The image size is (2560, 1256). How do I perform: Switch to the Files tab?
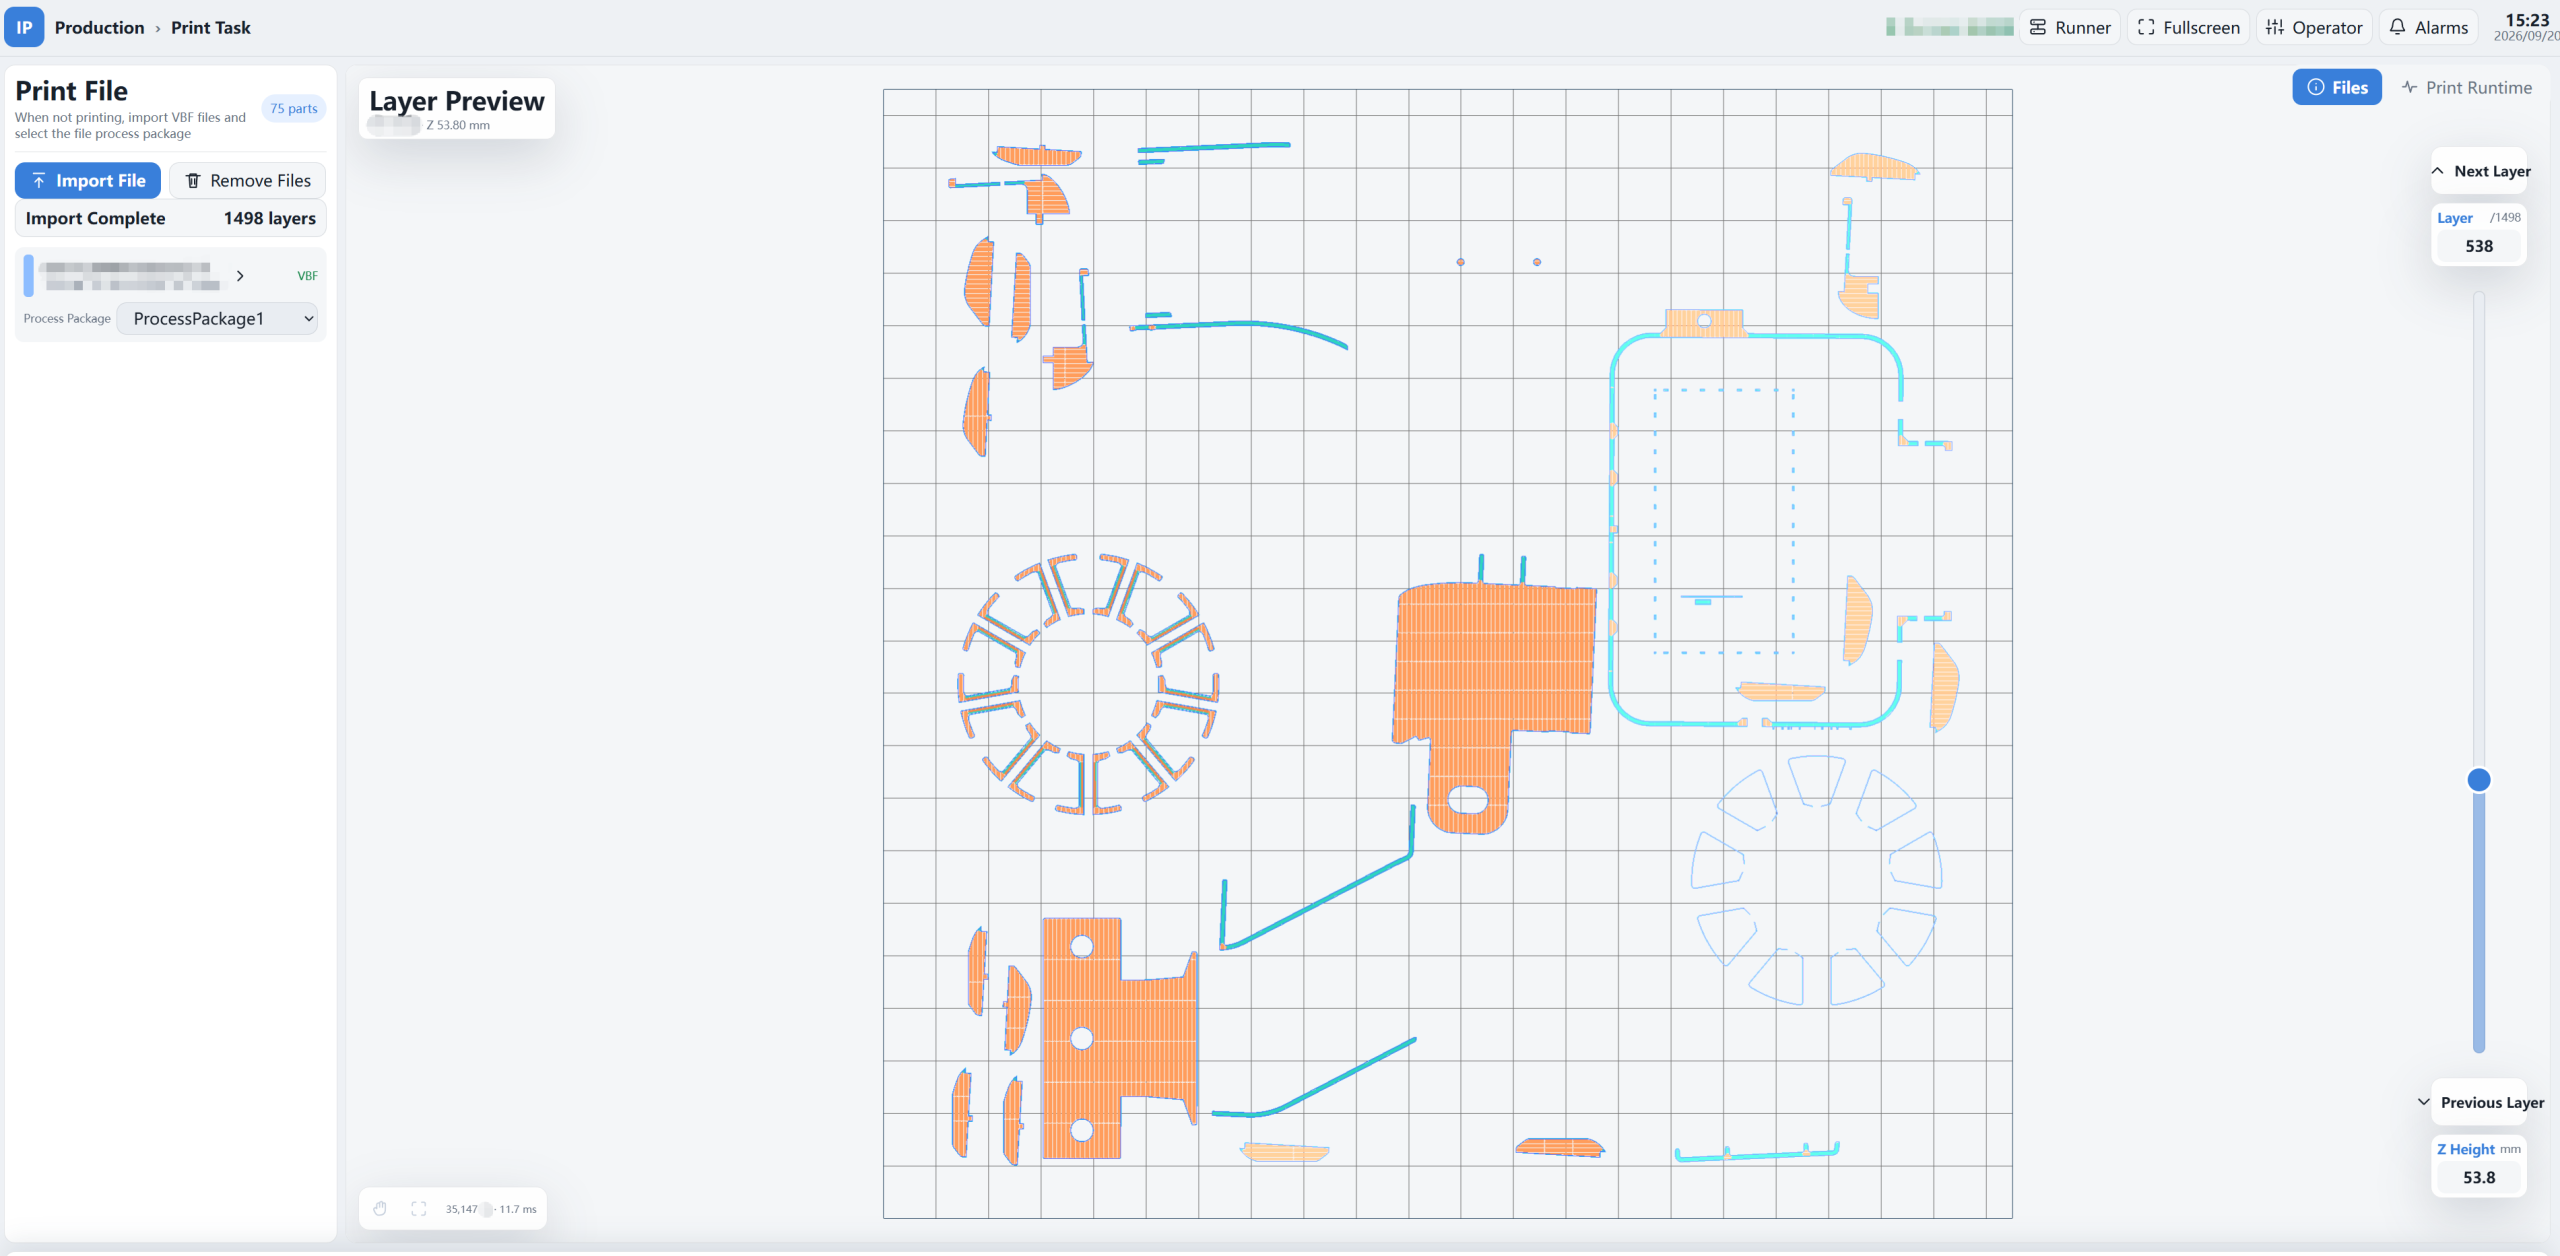pyautogui.click(x=2337, y=87)
